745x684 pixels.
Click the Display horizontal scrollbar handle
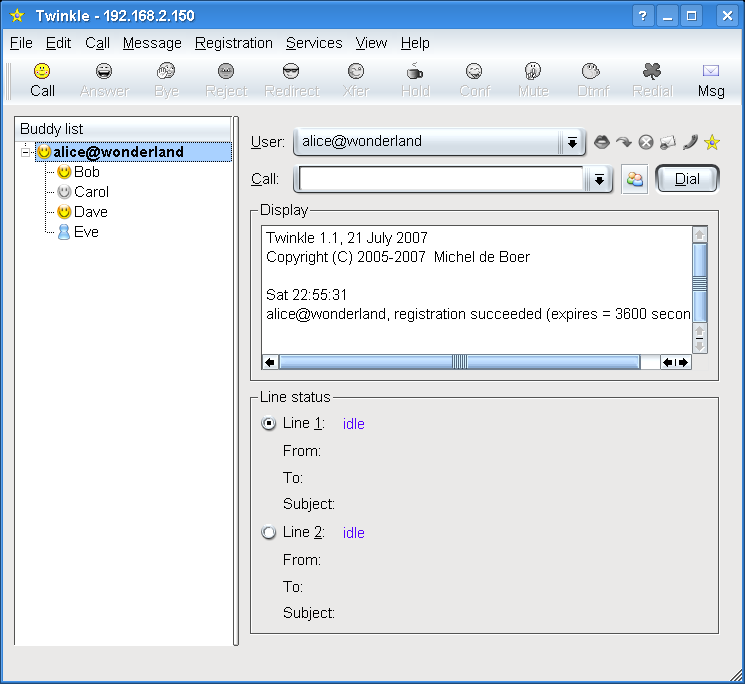coord(459,362)
